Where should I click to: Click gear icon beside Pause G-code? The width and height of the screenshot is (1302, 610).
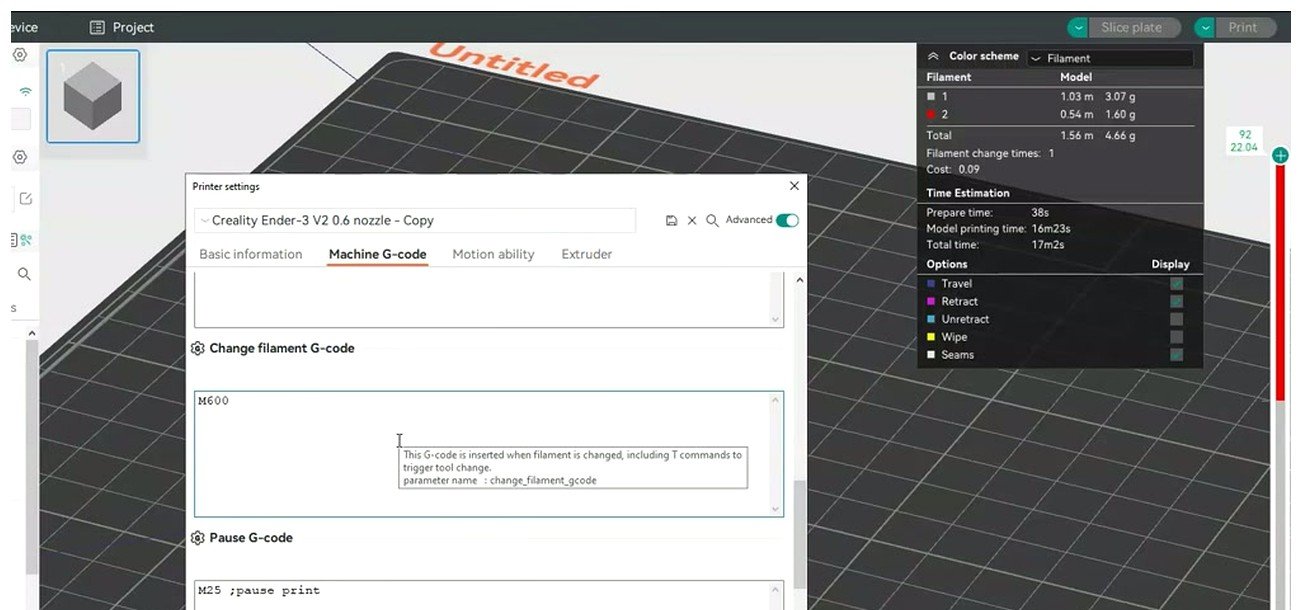point(198,538)
